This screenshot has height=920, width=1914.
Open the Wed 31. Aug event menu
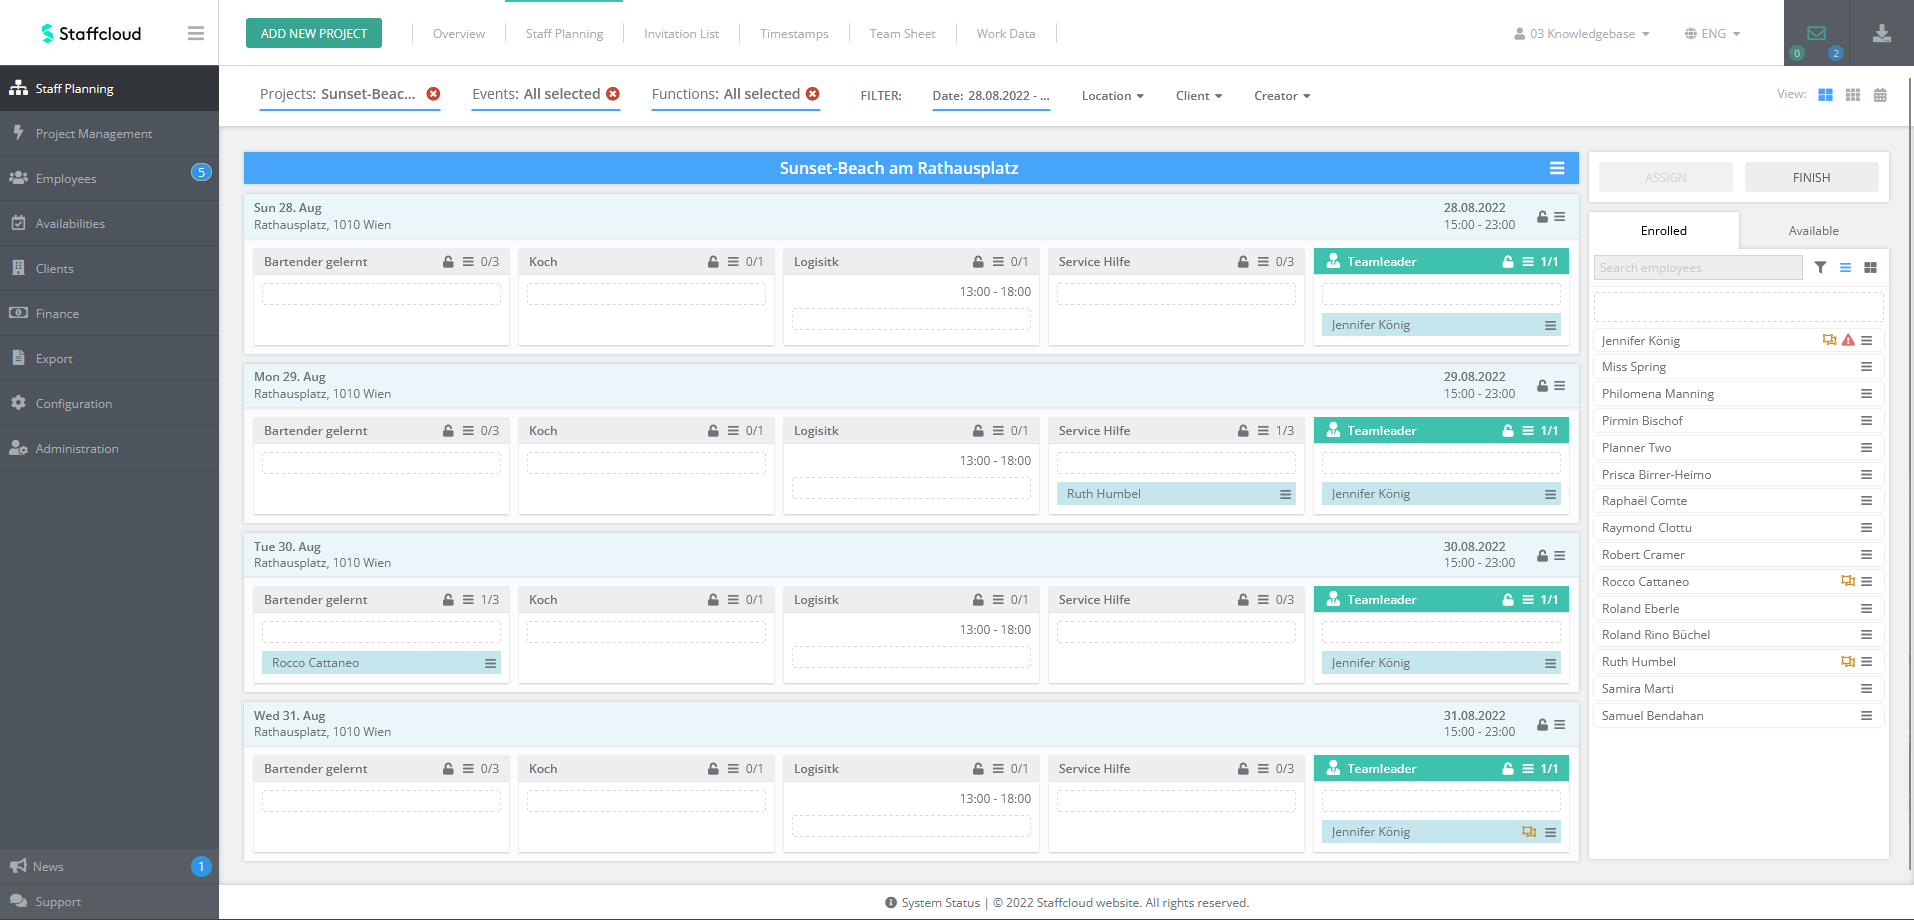[x=1560, y=724]
